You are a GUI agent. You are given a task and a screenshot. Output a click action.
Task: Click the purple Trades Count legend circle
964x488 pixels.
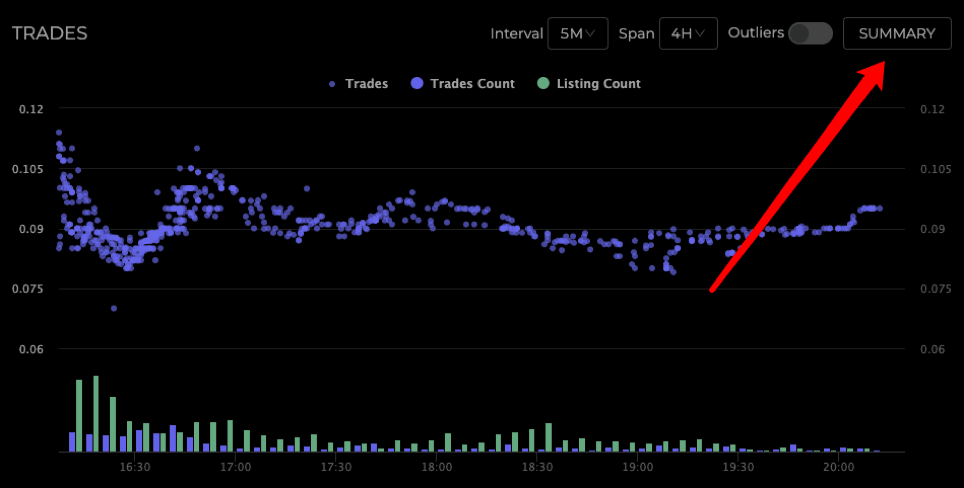click(417, 84)
